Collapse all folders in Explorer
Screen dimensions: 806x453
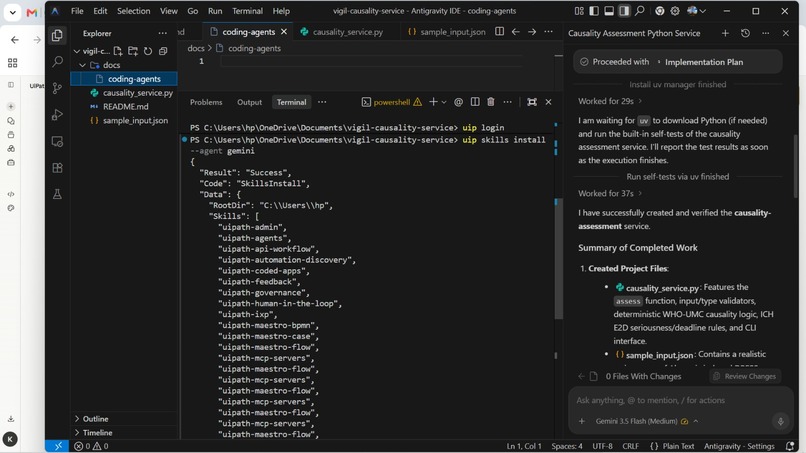[163, 51]
